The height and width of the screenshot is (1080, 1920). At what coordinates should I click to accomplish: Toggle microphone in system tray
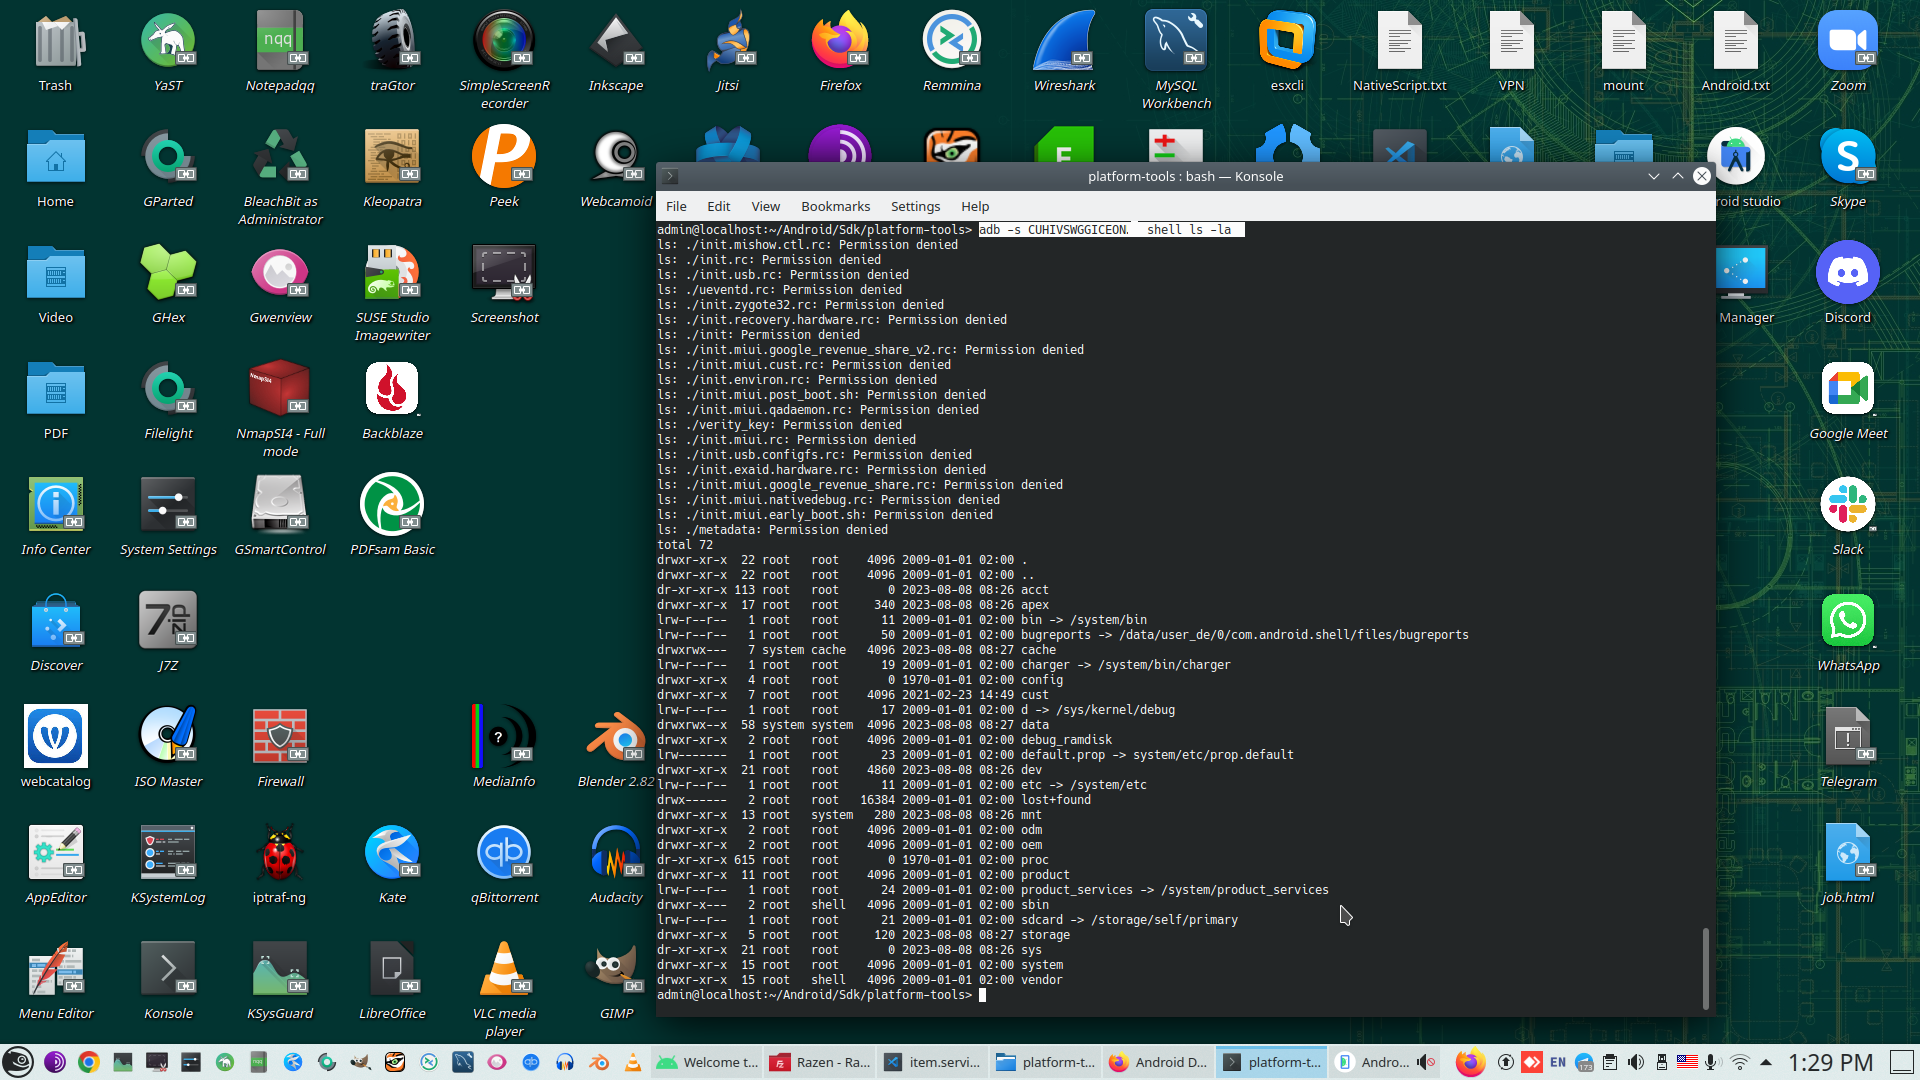click(x=1712, y=1062)
